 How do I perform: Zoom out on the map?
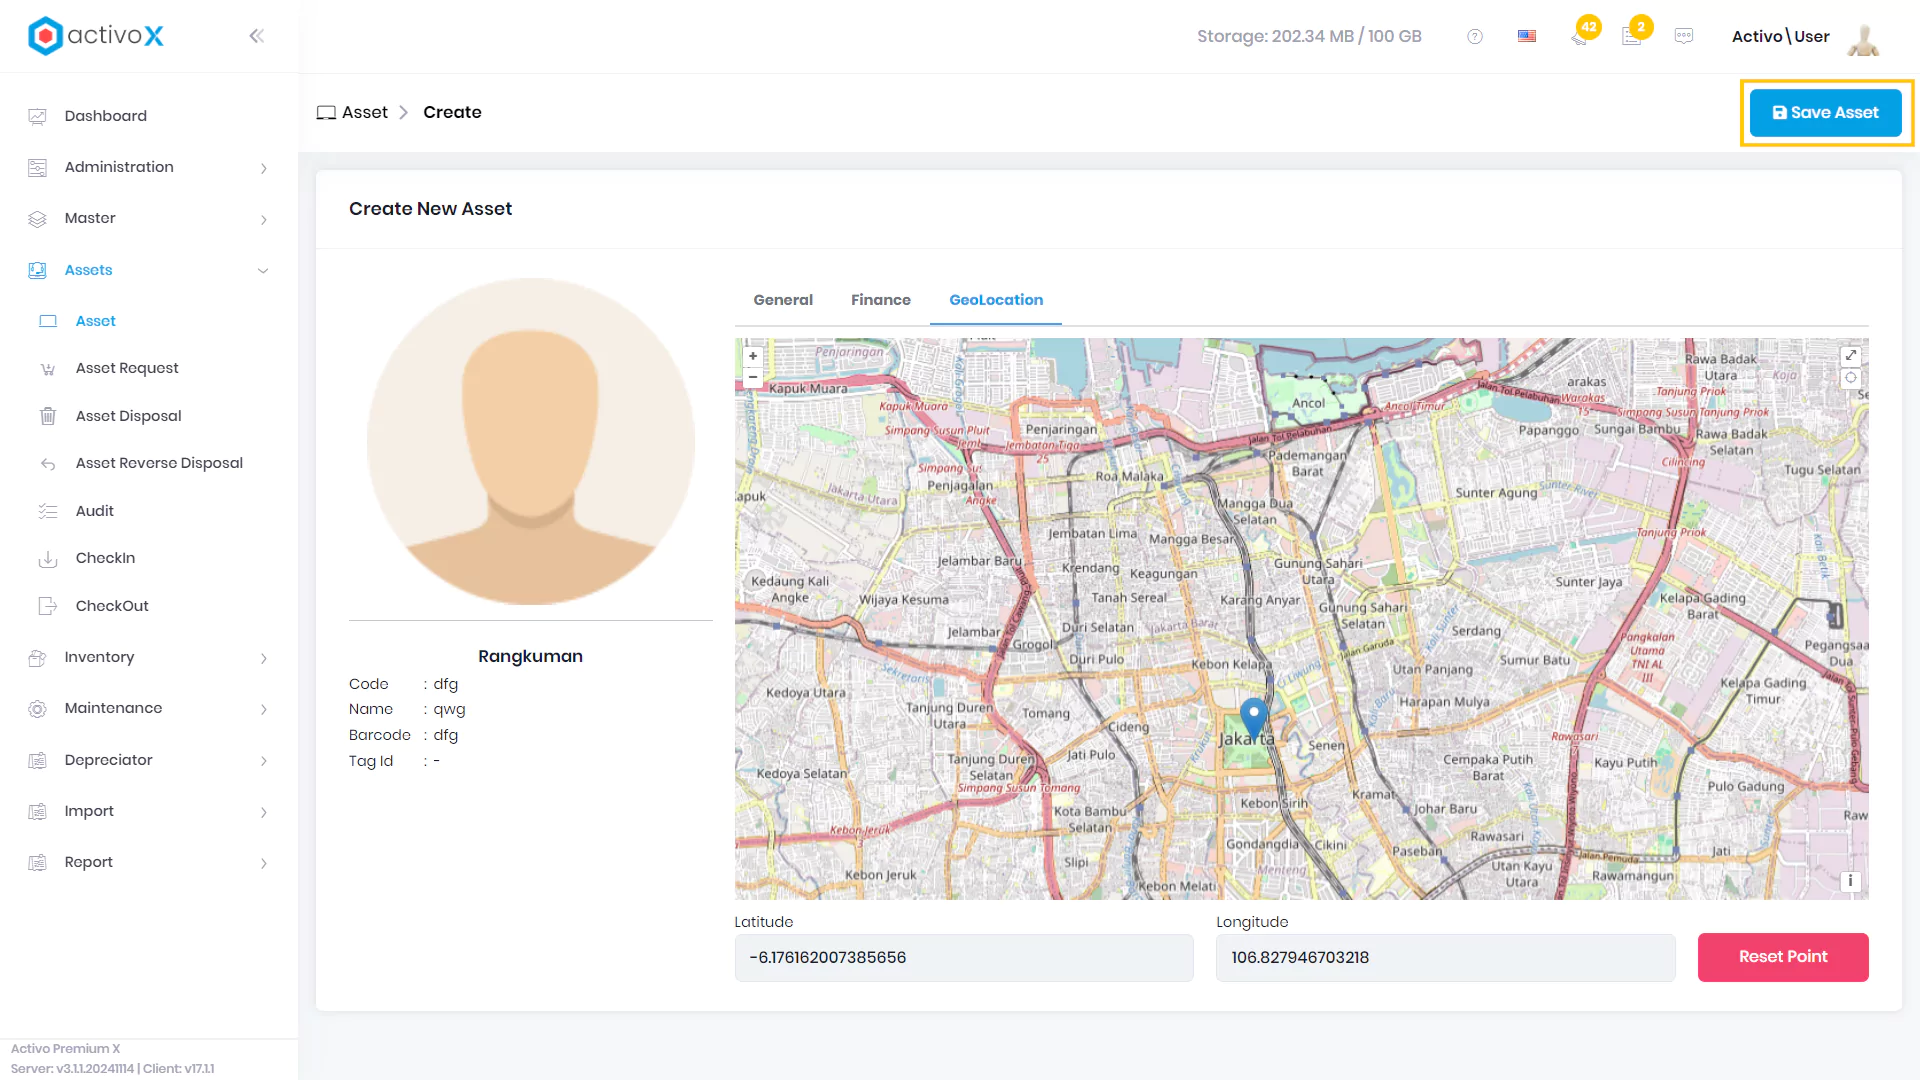coord(753,377)
